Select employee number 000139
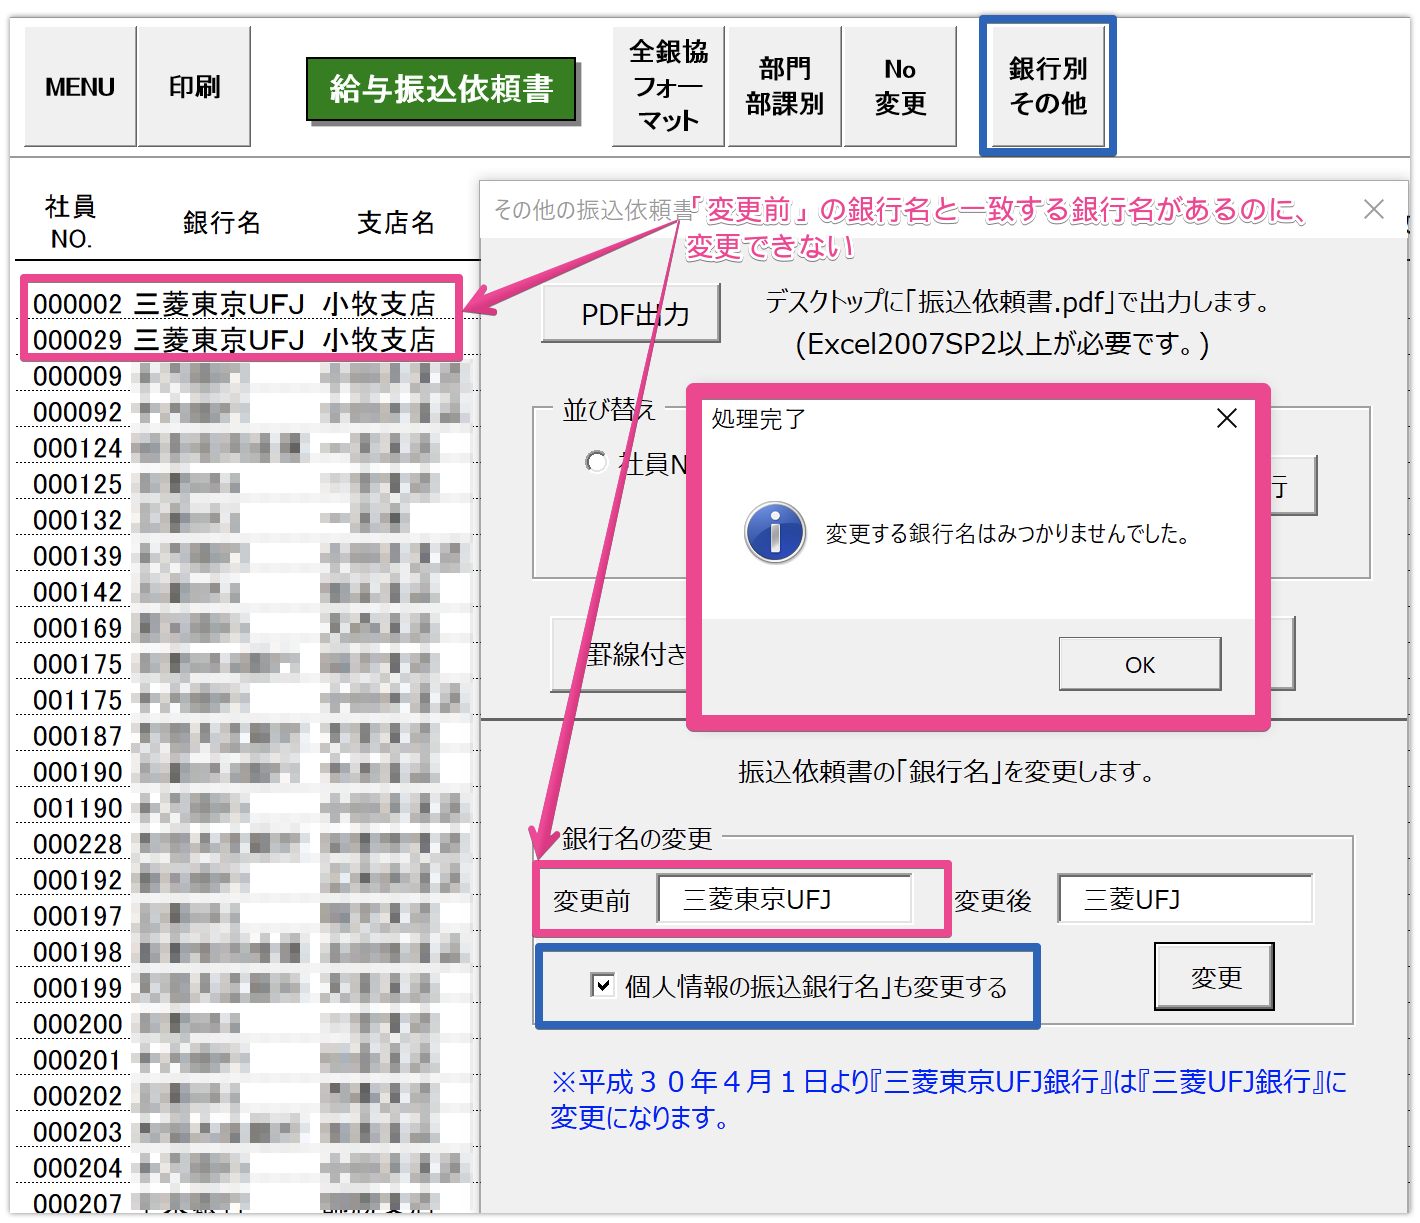Viewport: 1420px width, 1223px height. click(78, 556)
